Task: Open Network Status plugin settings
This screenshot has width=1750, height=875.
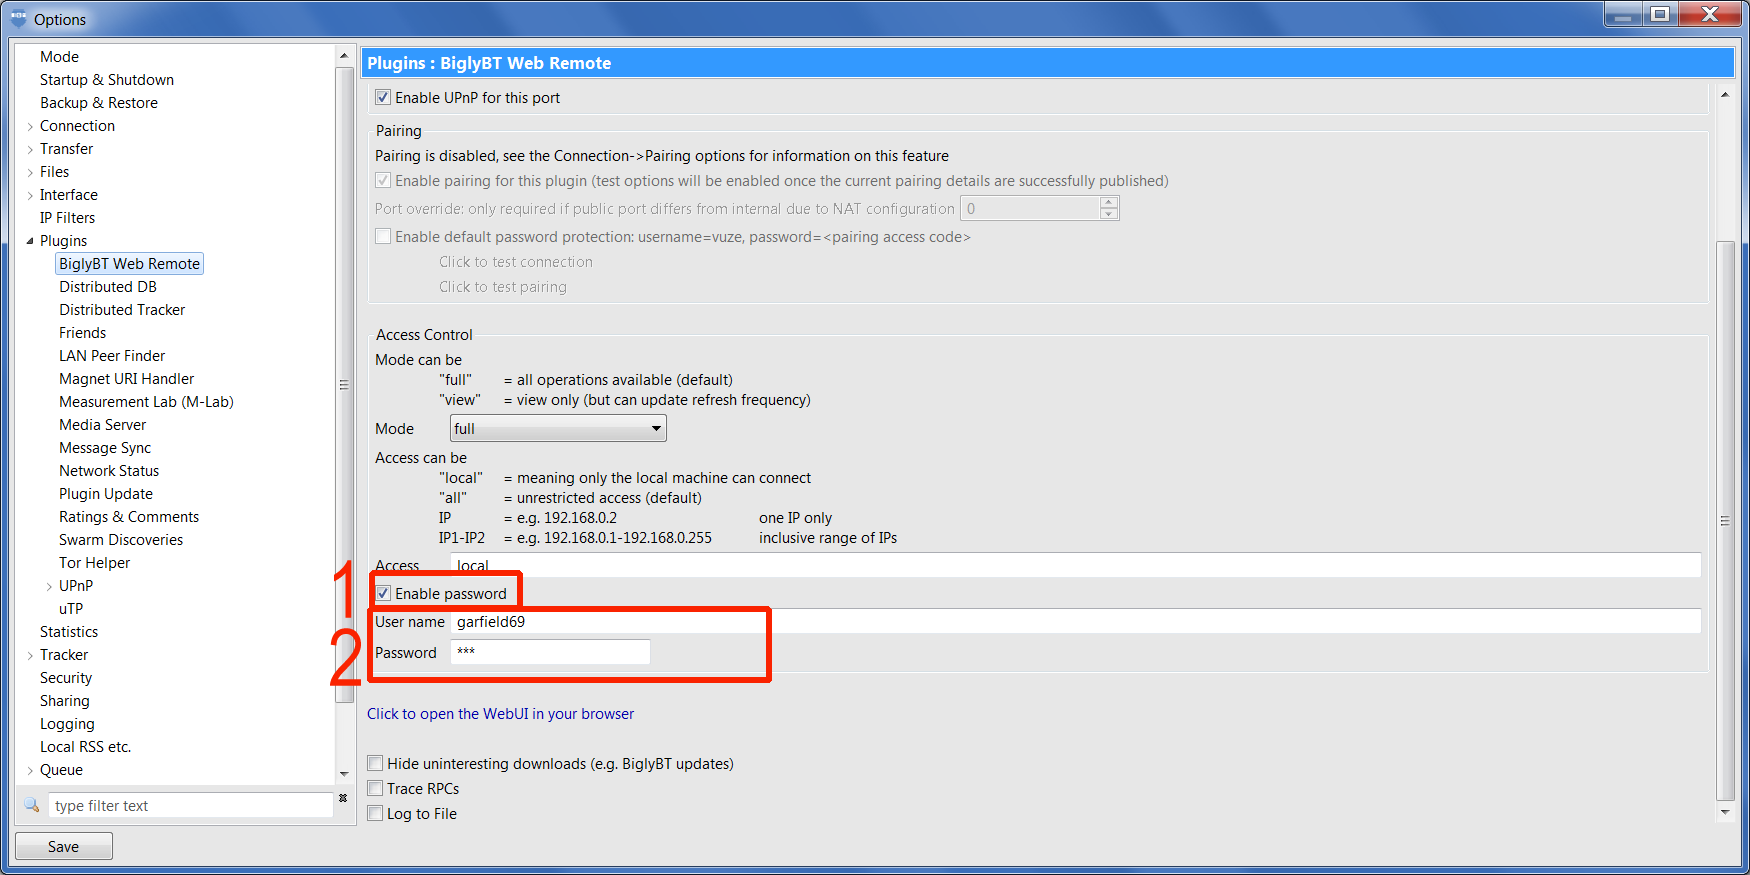Action: click(109, 471)
